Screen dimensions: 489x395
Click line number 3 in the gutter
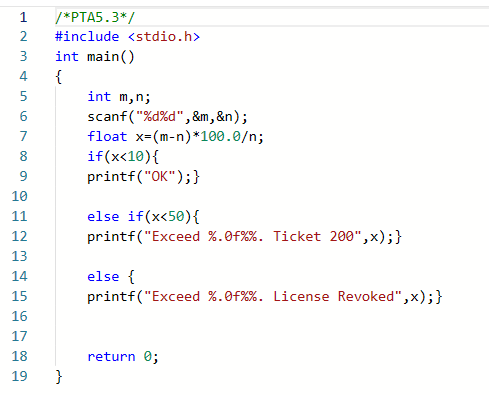click(23, 56)
